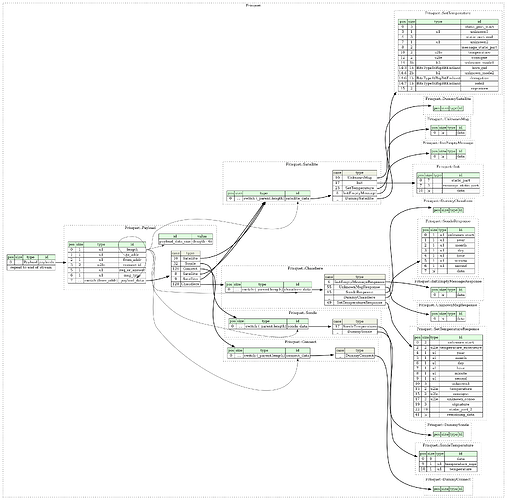Select SondeTemperature case in Sonde switch table
507x500 pixels.
359,326
